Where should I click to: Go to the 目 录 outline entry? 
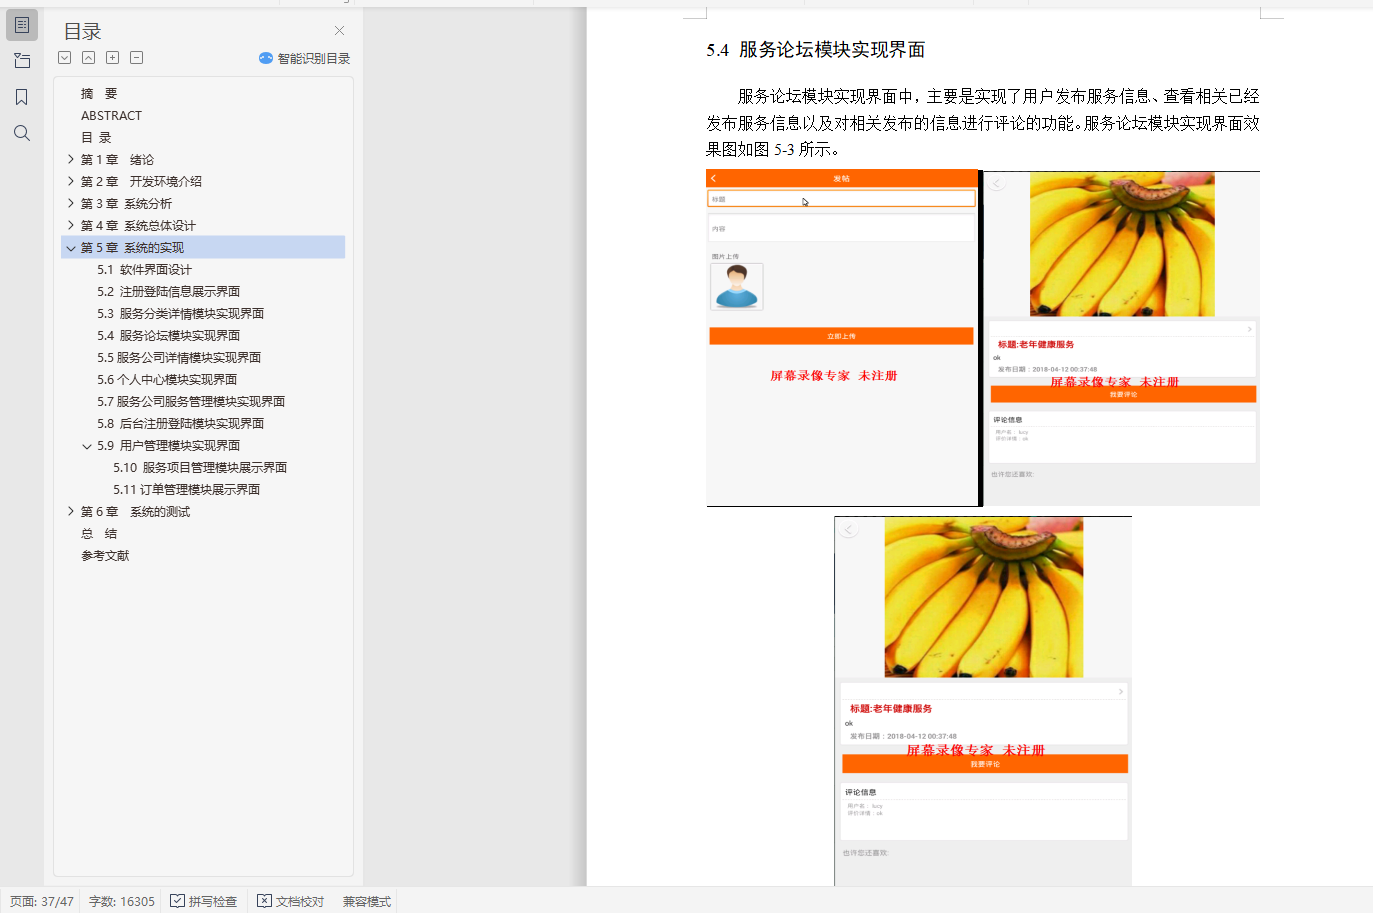(x=96, y=138)
